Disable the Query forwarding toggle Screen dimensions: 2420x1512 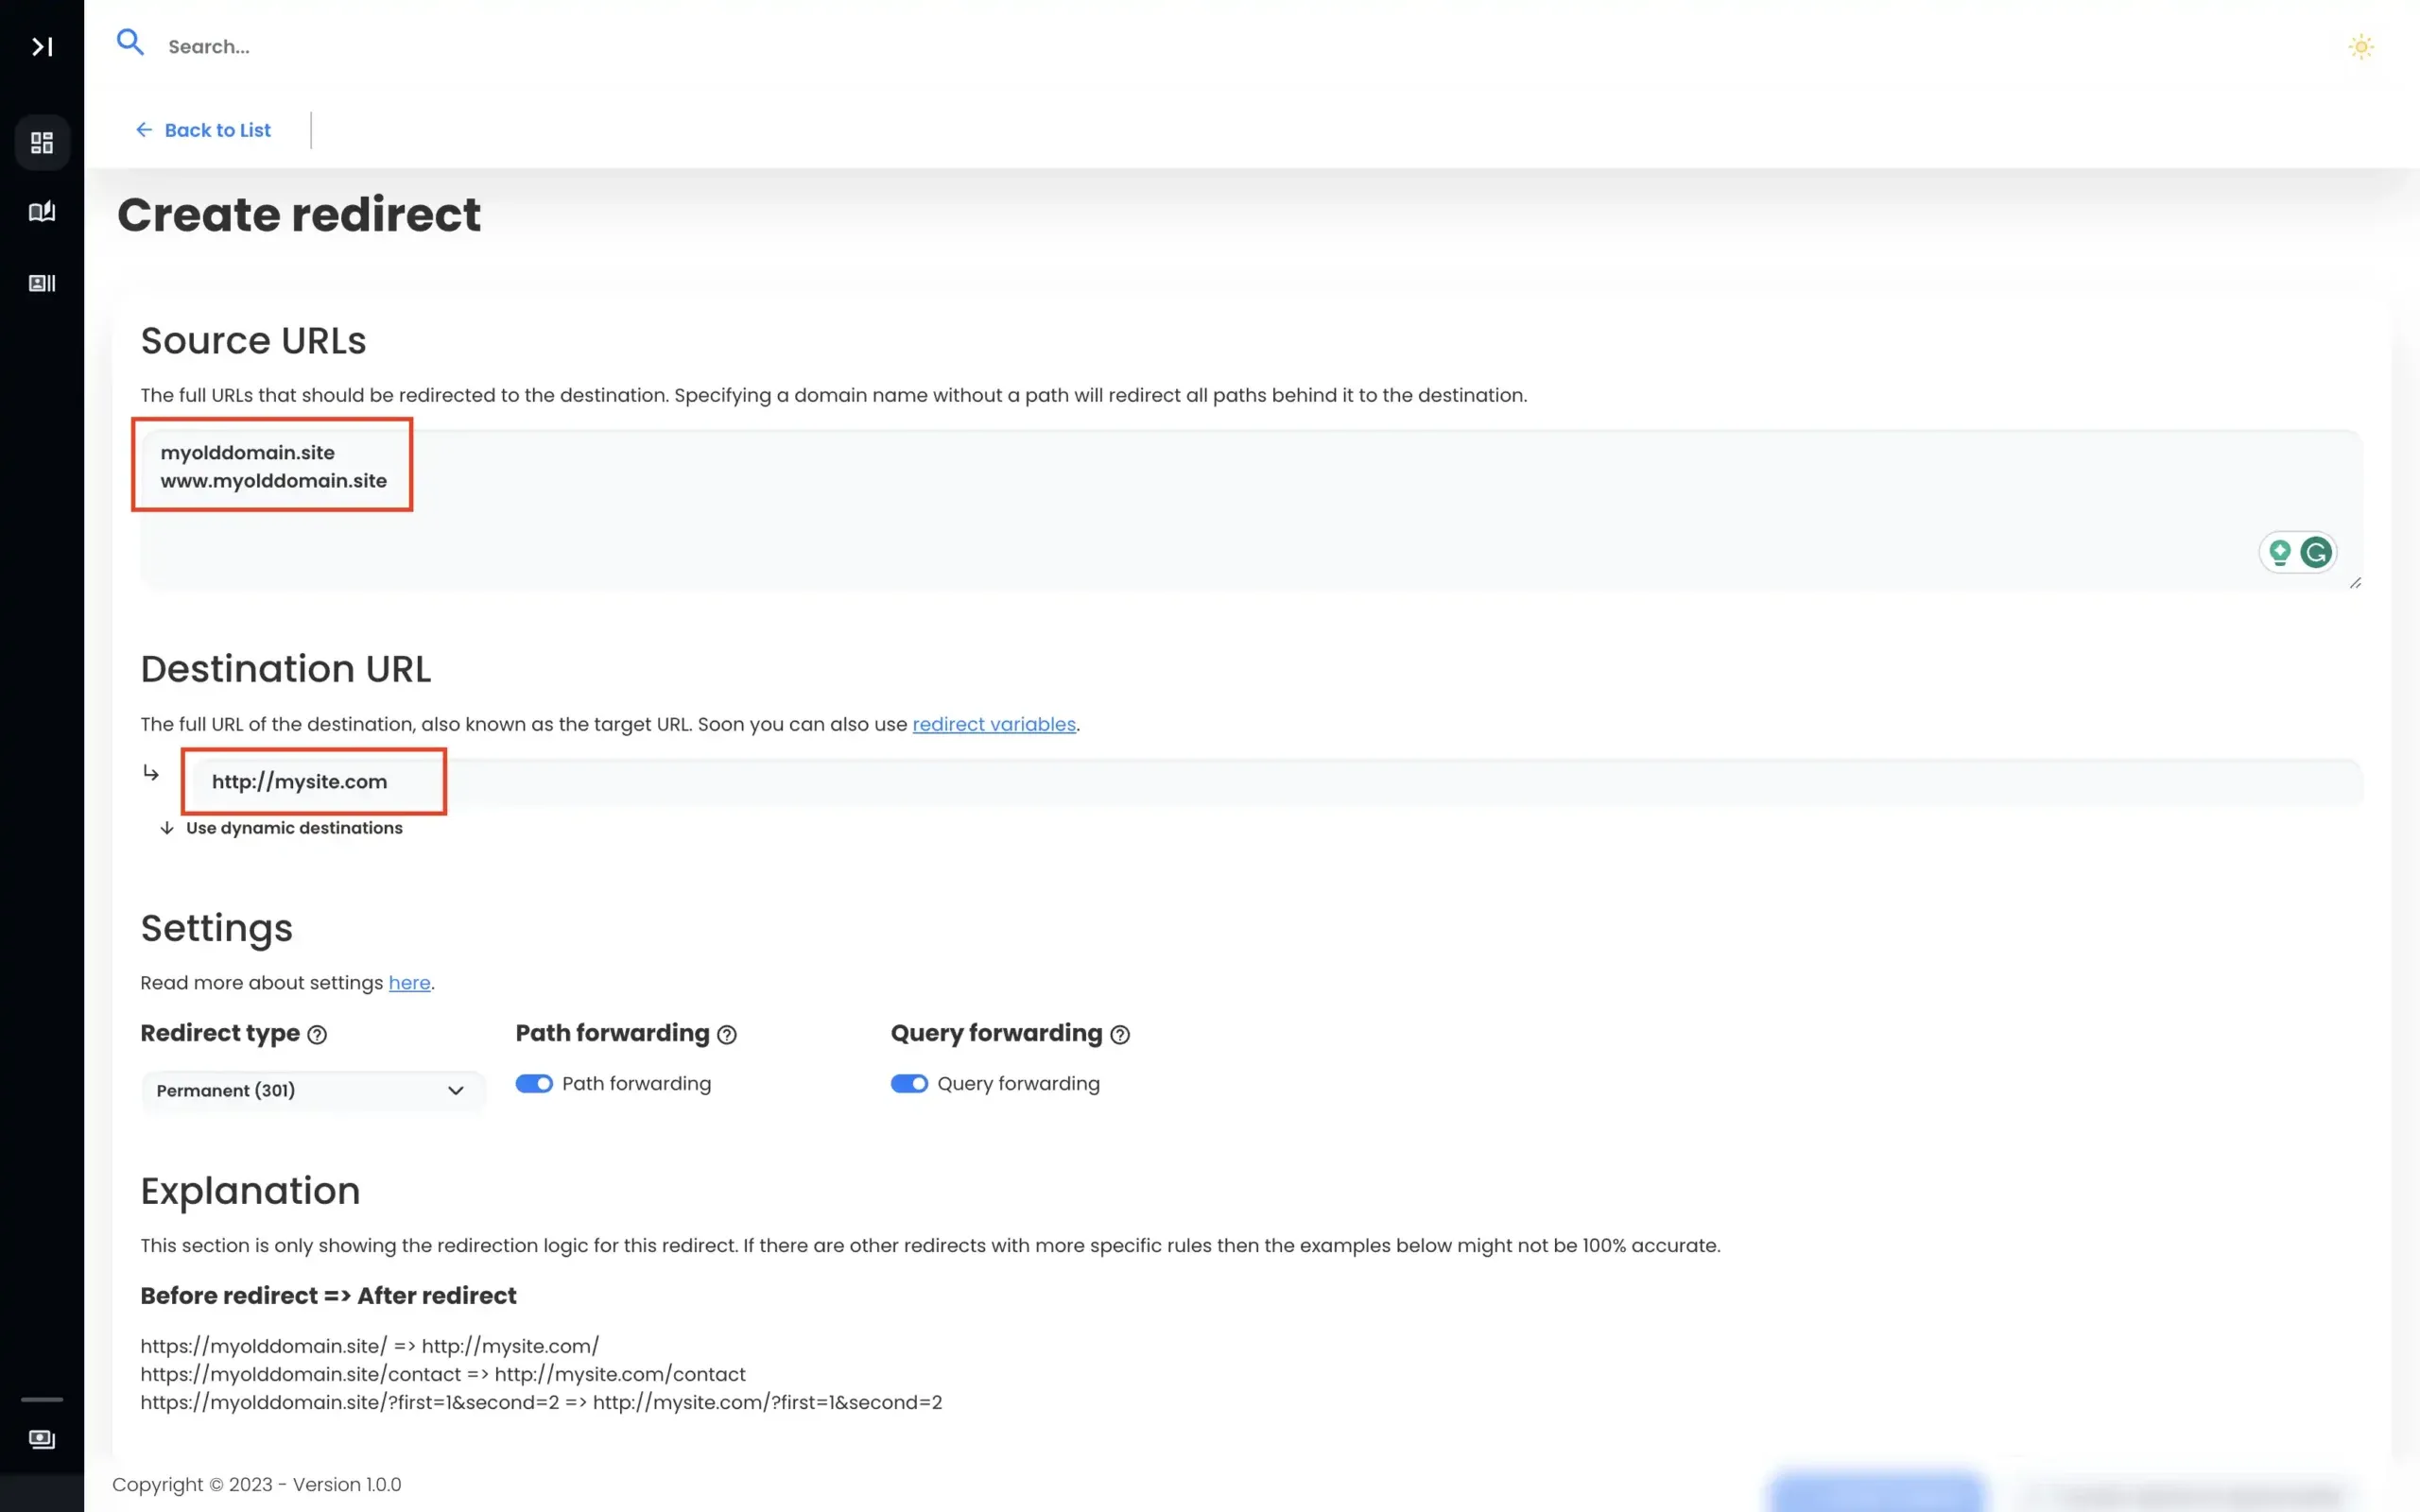910,1083
